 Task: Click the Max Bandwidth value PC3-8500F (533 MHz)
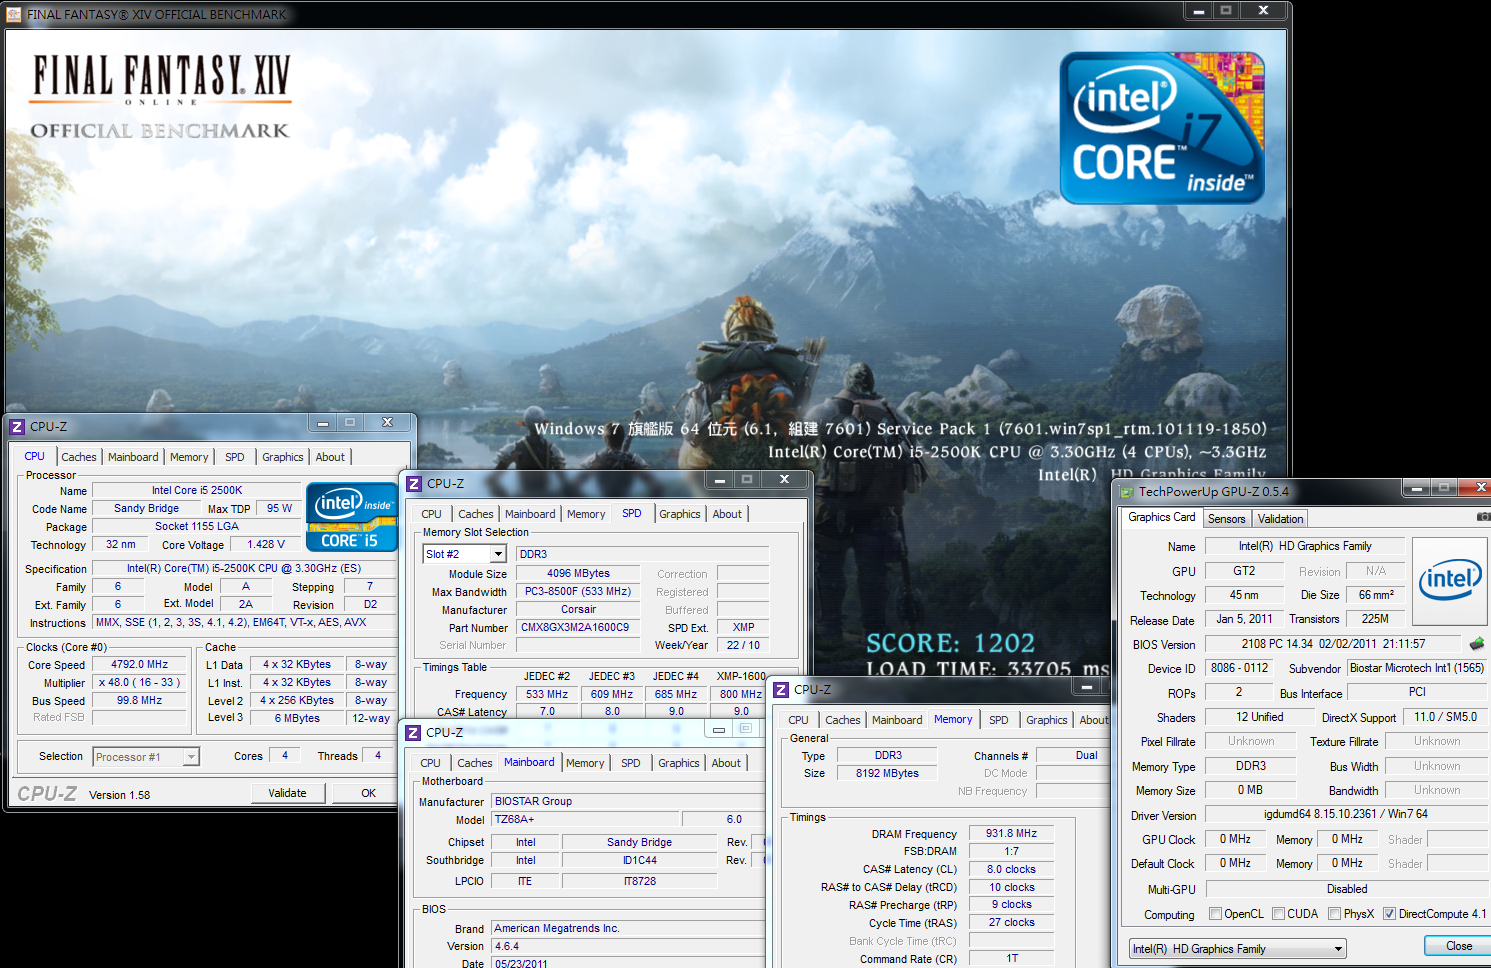pos(578,592)
